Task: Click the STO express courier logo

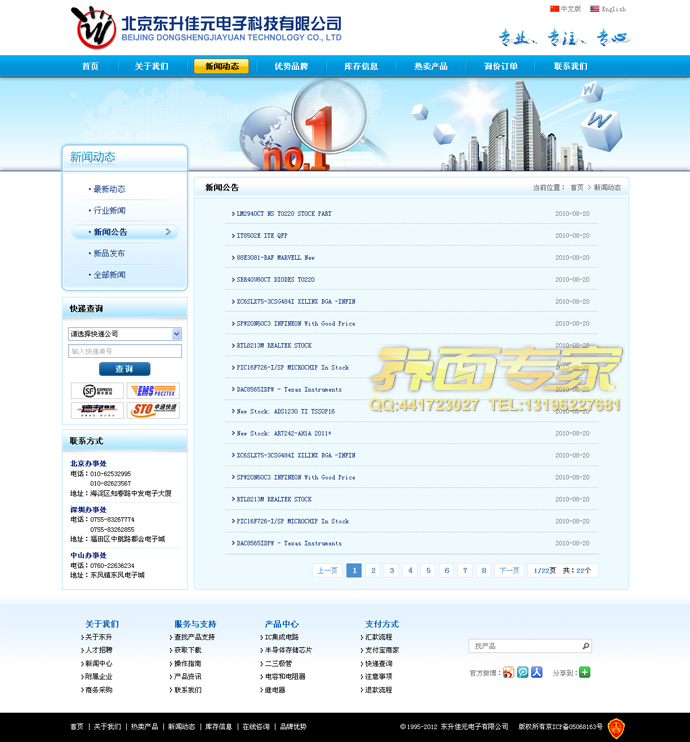Action: pos(153,410)
